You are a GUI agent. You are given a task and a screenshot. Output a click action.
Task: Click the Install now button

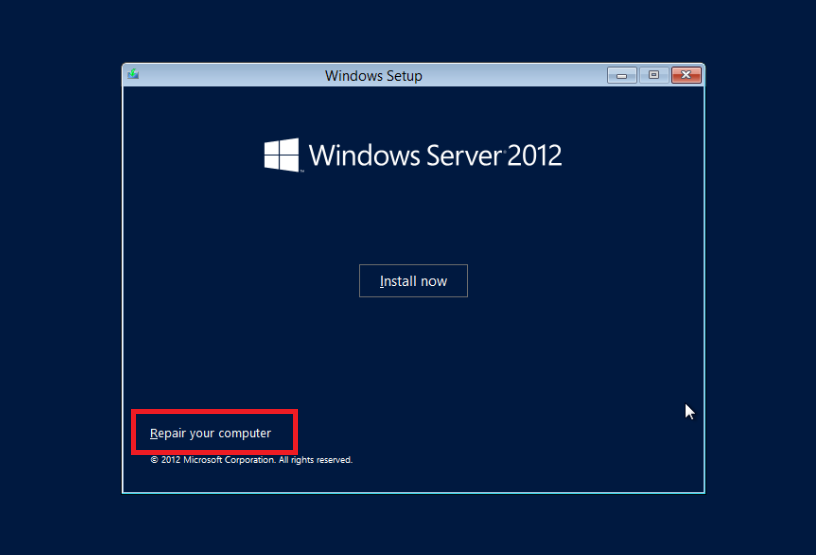[413, 281]
